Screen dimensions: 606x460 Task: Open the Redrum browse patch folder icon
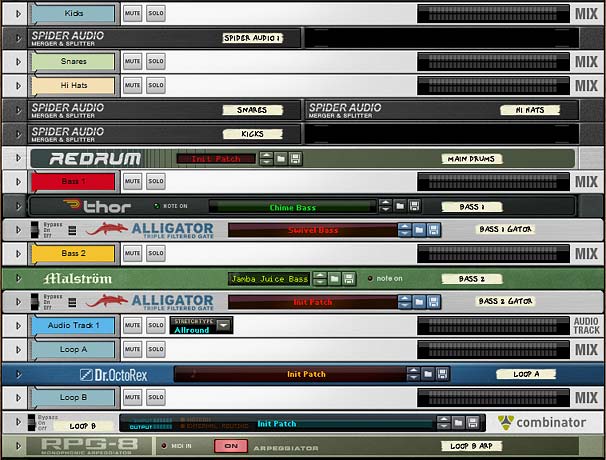pyautogui.click(x=281, y=158)
